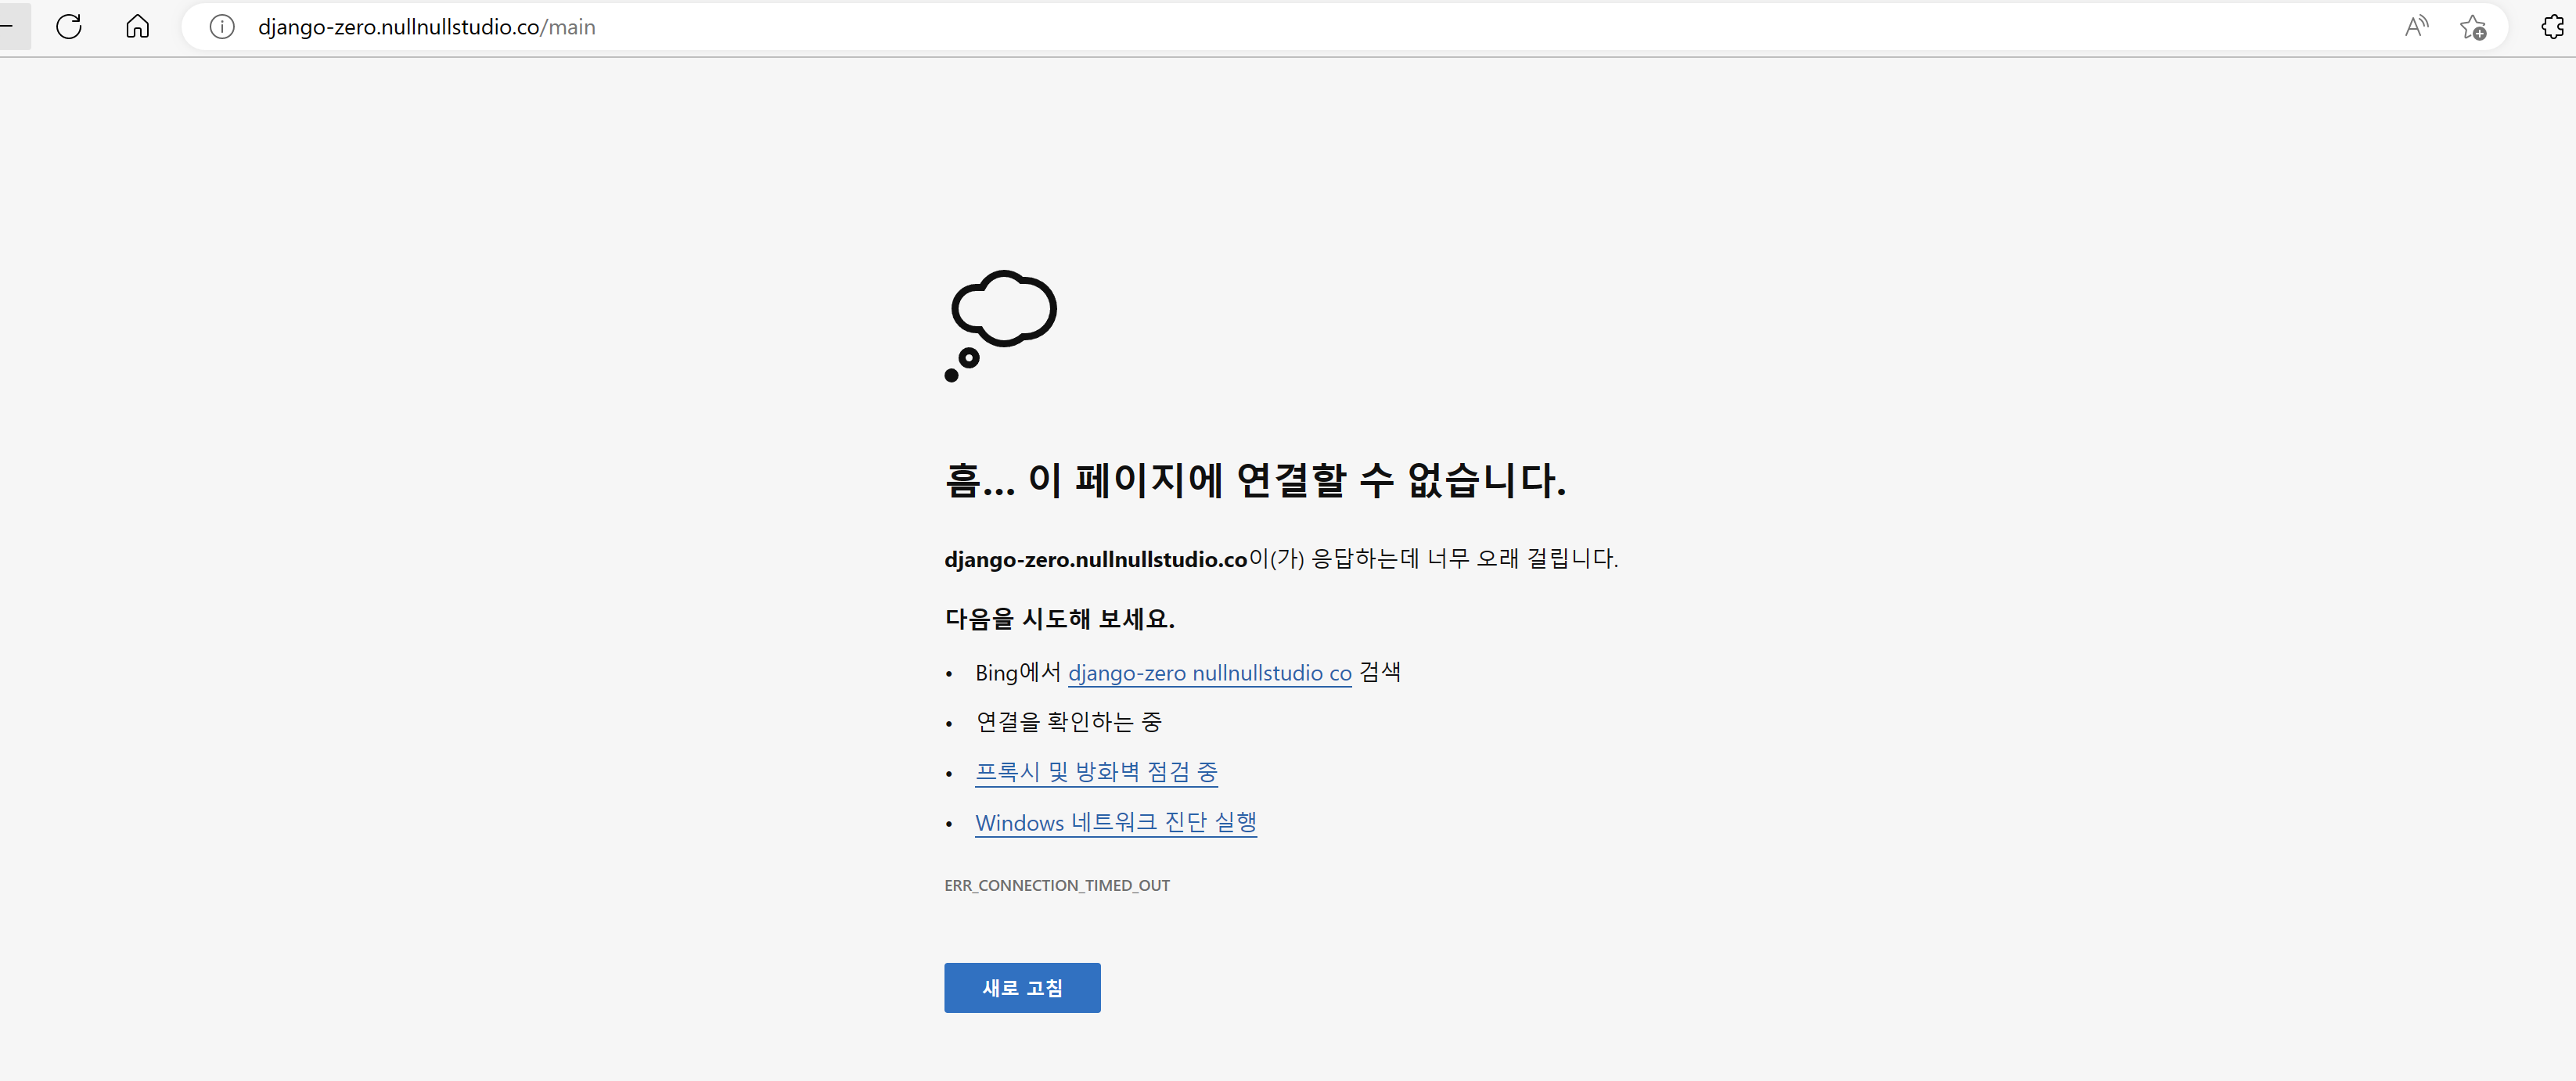Click the word Bing in first bullet
2576x1081 pixels.
point(996,673)
